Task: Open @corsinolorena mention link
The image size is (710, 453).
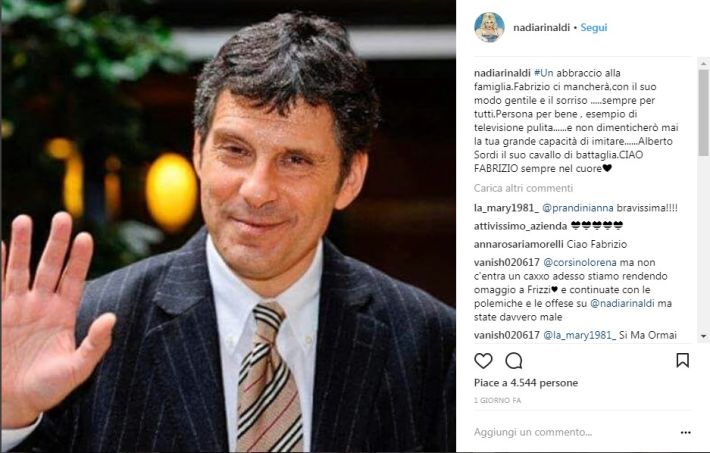Action: (x=580, y=262)
